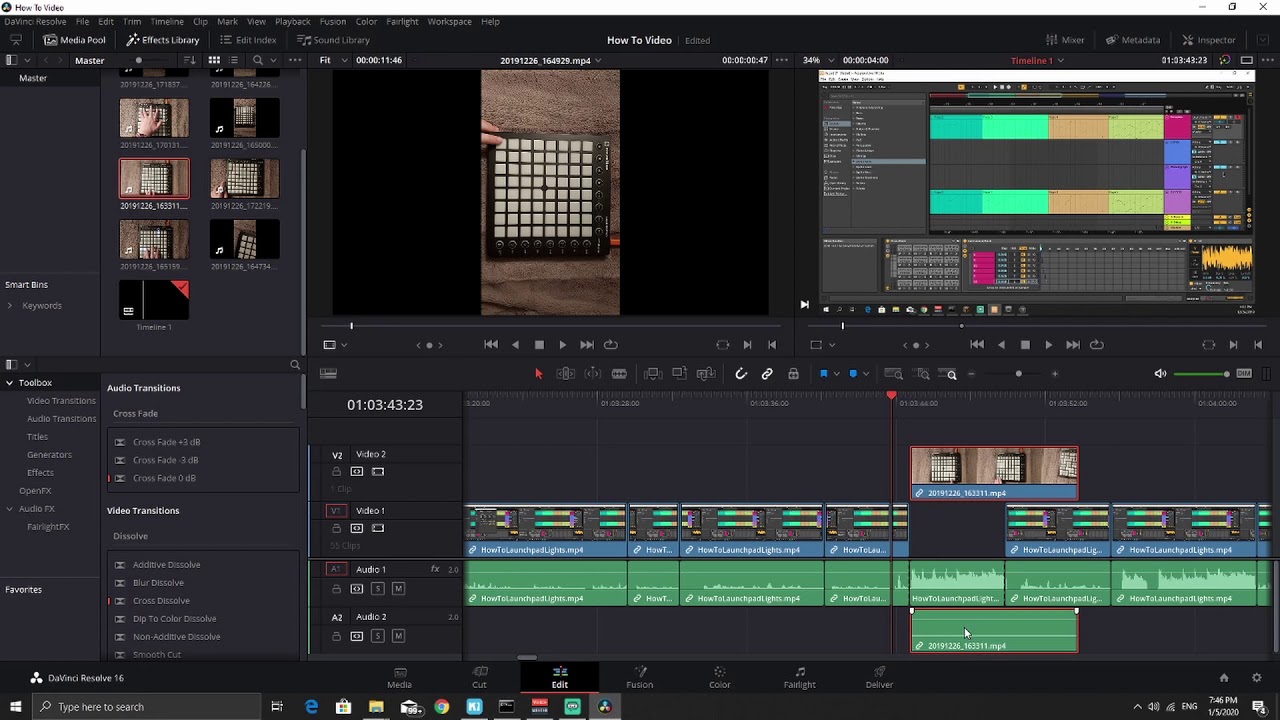Screen dimensions: 1280x720
Task: Open Google Chrome from the taskbar
Action: pyautogui.click(x=441, y=707)
